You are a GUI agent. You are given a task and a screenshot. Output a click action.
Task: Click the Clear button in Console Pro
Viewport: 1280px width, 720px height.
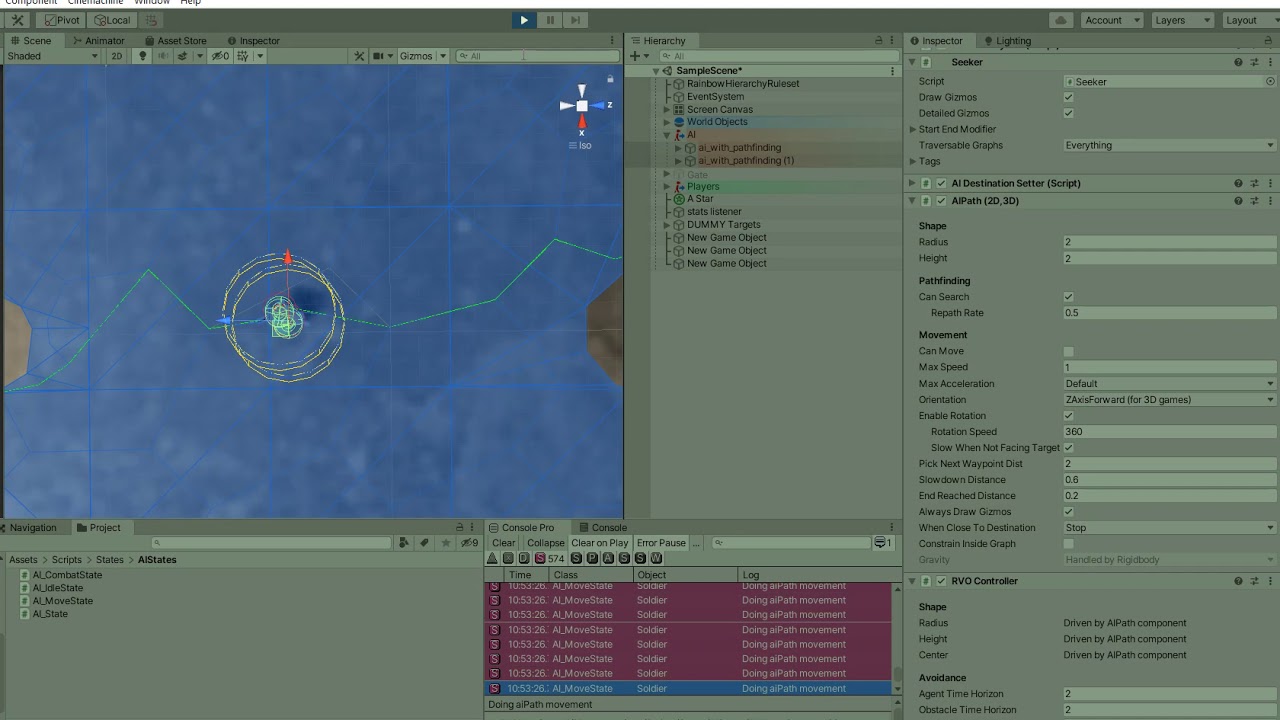[504, 543]
